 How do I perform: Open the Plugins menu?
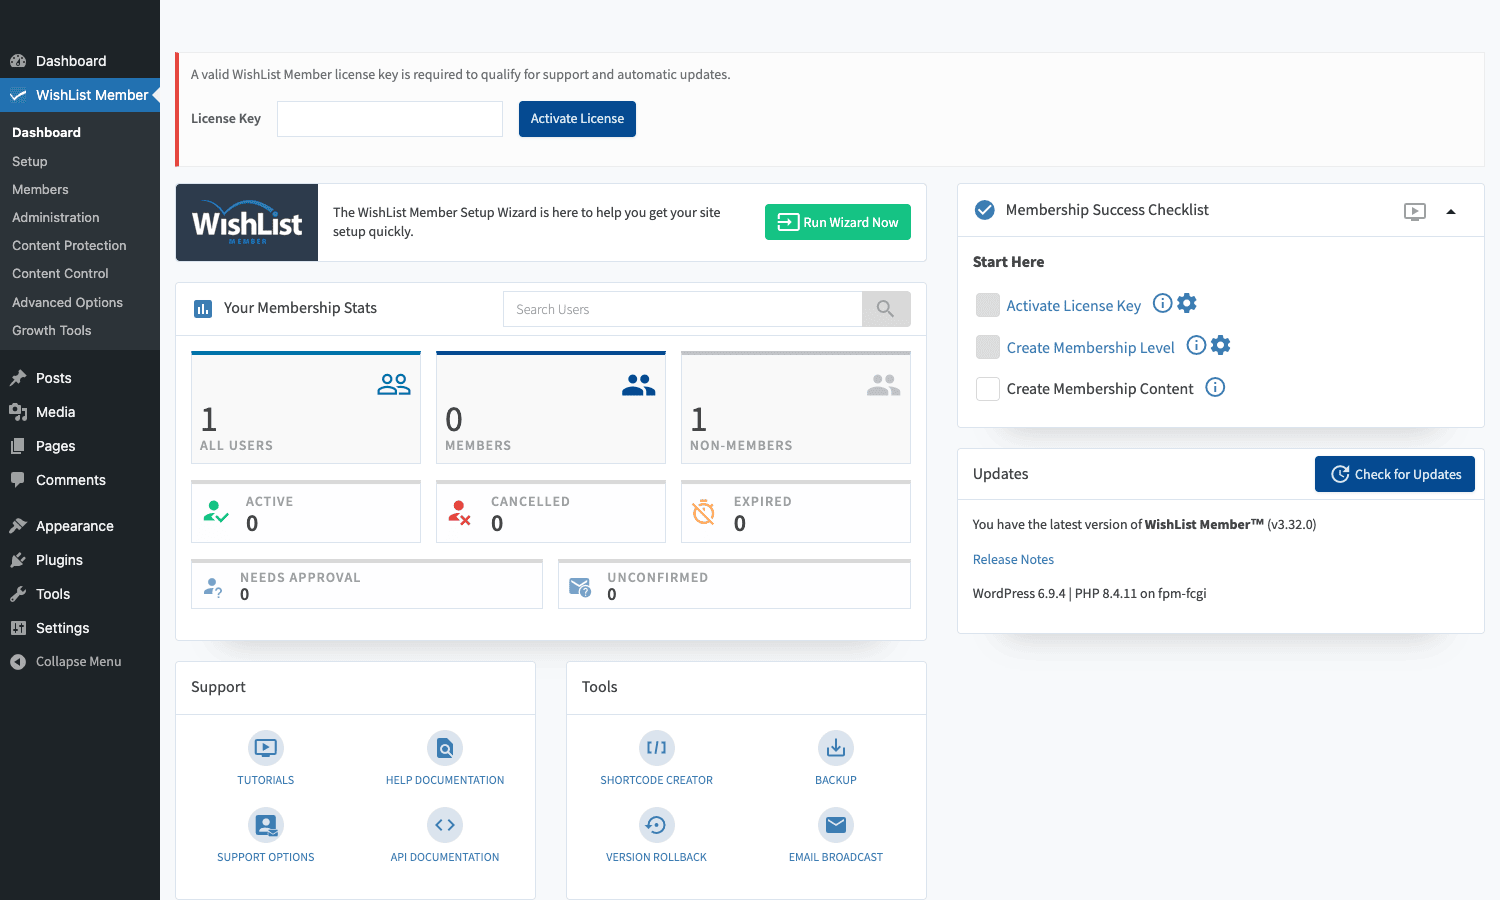tap(80, 560)
